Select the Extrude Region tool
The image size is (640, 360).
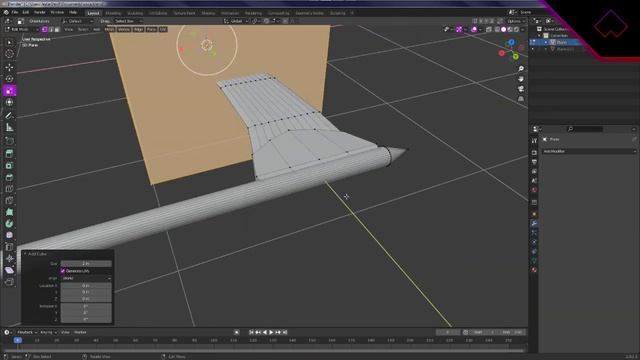[9, 154]
